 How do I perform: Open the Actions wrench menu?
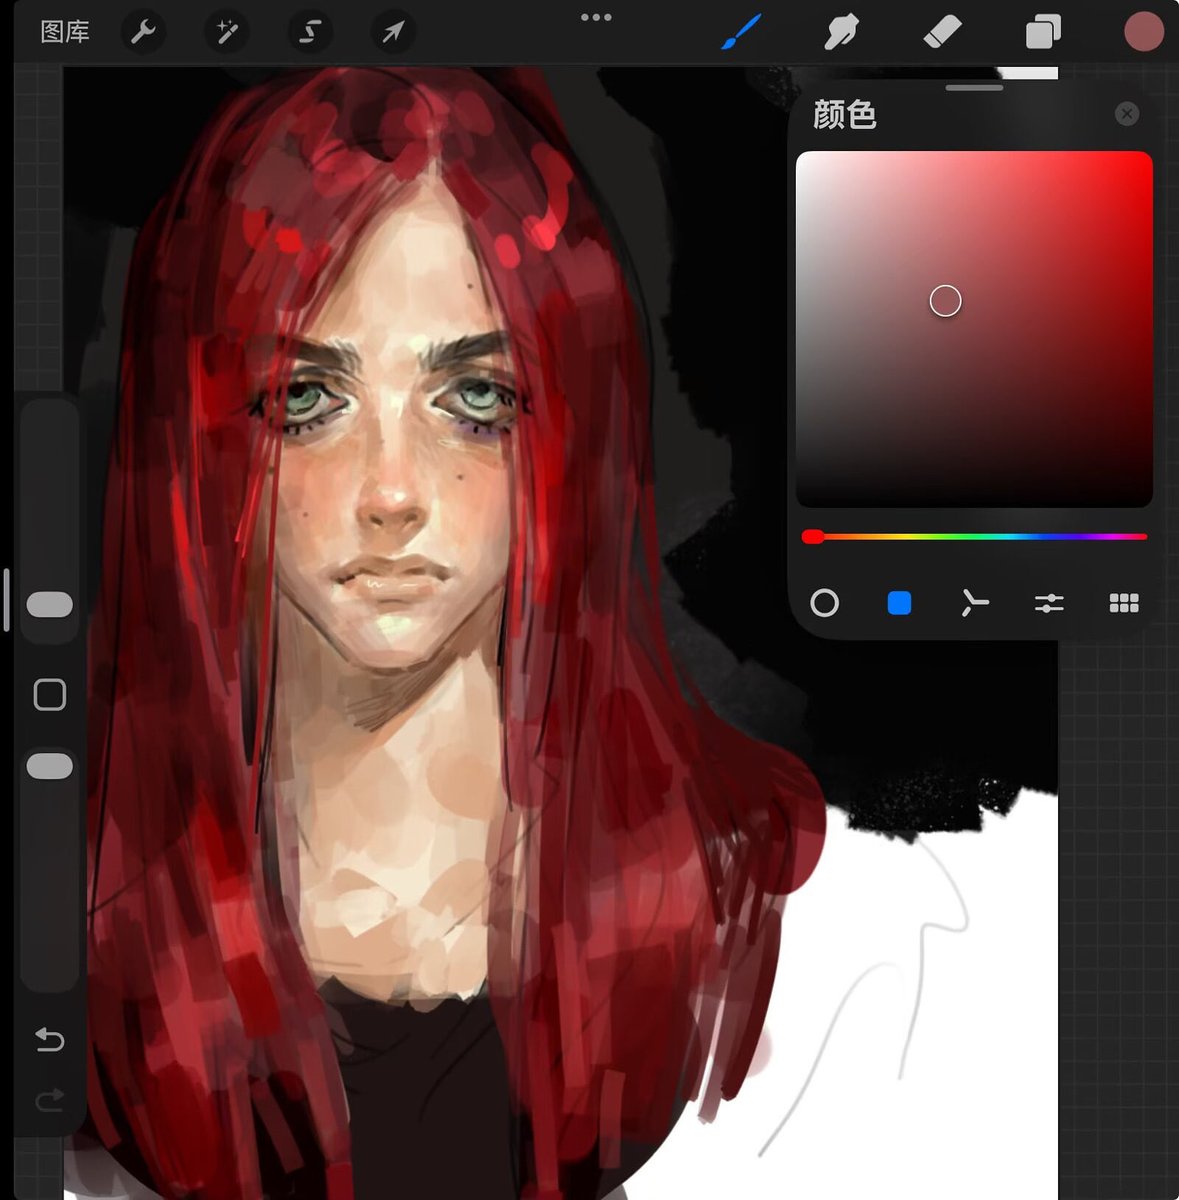[x=143, y=32]
